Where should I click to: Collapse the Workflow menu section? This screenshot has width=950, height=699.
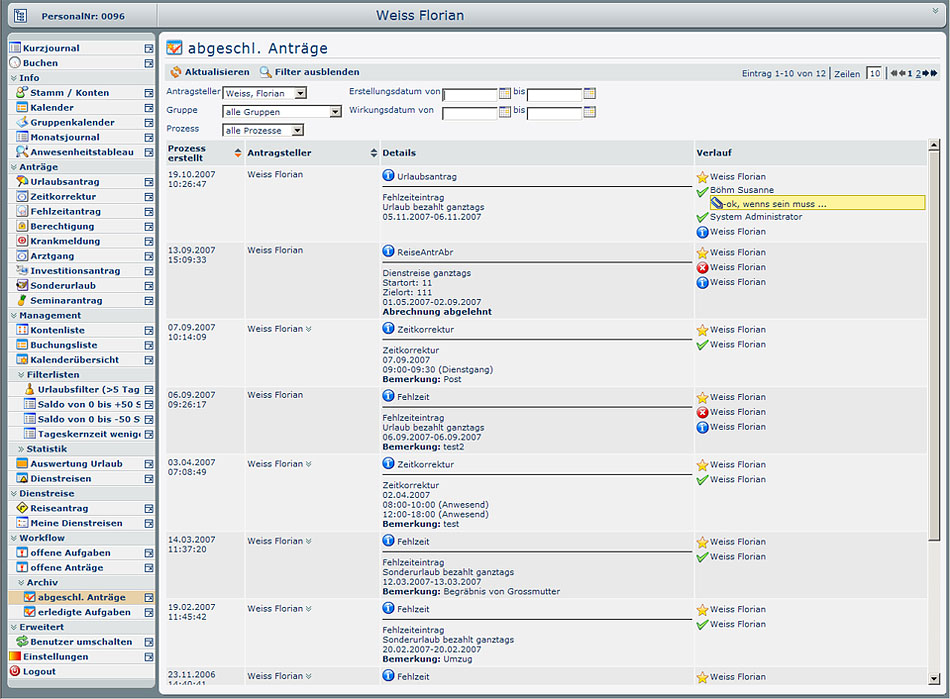pos(13,538)
